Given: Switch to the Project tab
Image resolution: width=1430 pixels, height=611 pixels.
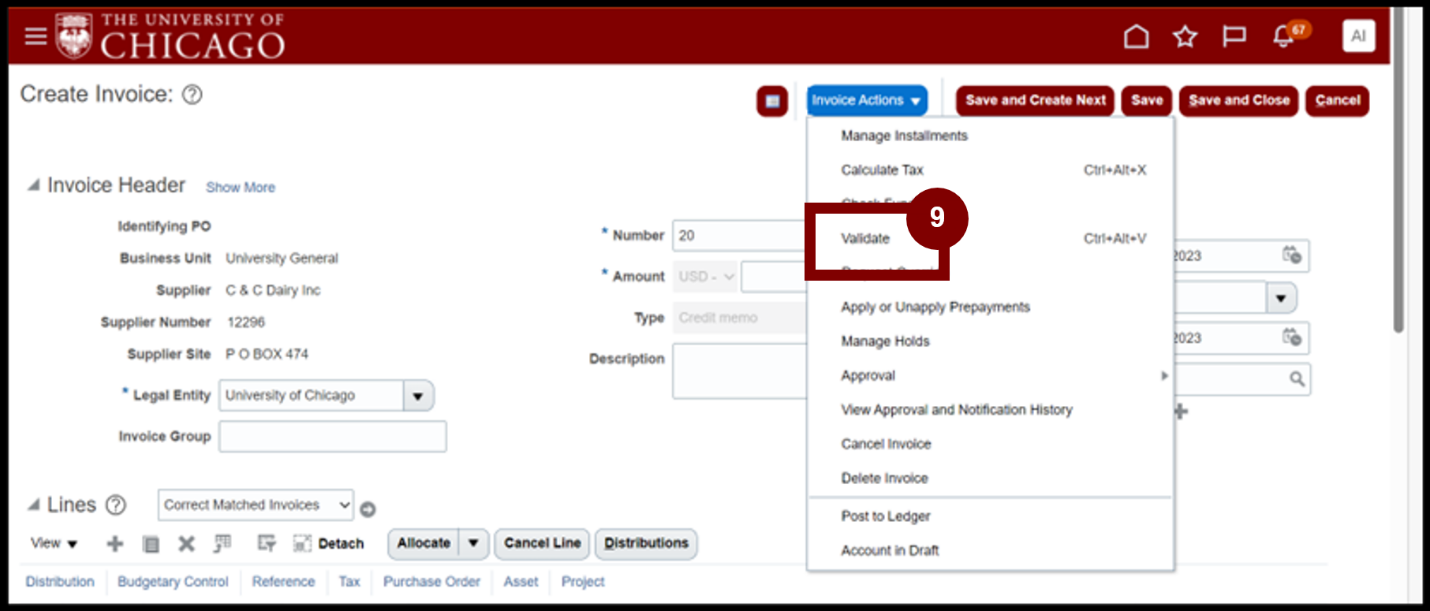Looking at the screenshot, I should click(x=583, y=582).
